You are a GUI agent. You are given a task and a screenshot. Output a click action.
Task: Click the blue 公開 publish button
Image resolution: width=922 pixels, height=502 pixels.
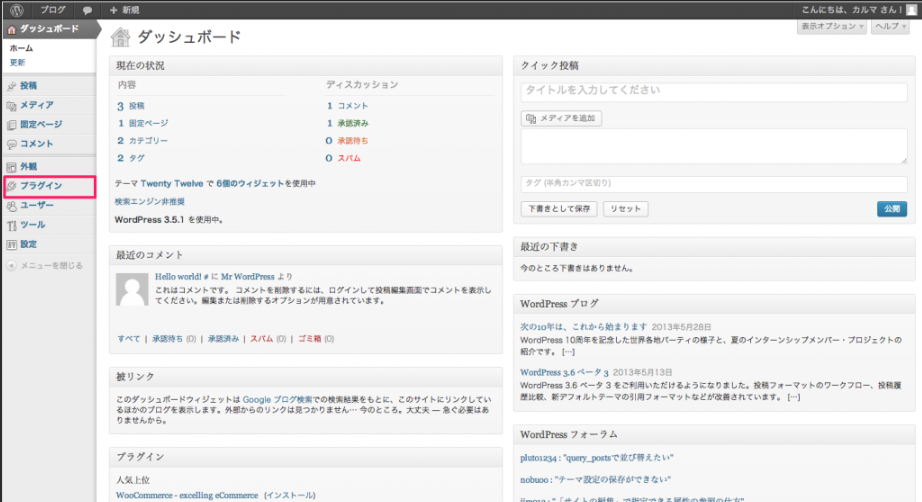point(892,209)
